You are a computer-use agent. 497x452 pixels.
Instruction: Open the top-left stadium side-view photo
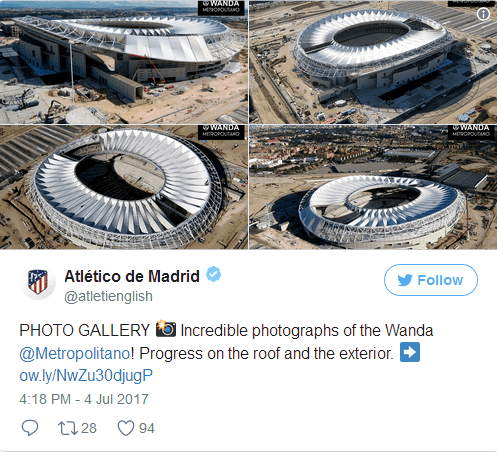coord(124,62)
